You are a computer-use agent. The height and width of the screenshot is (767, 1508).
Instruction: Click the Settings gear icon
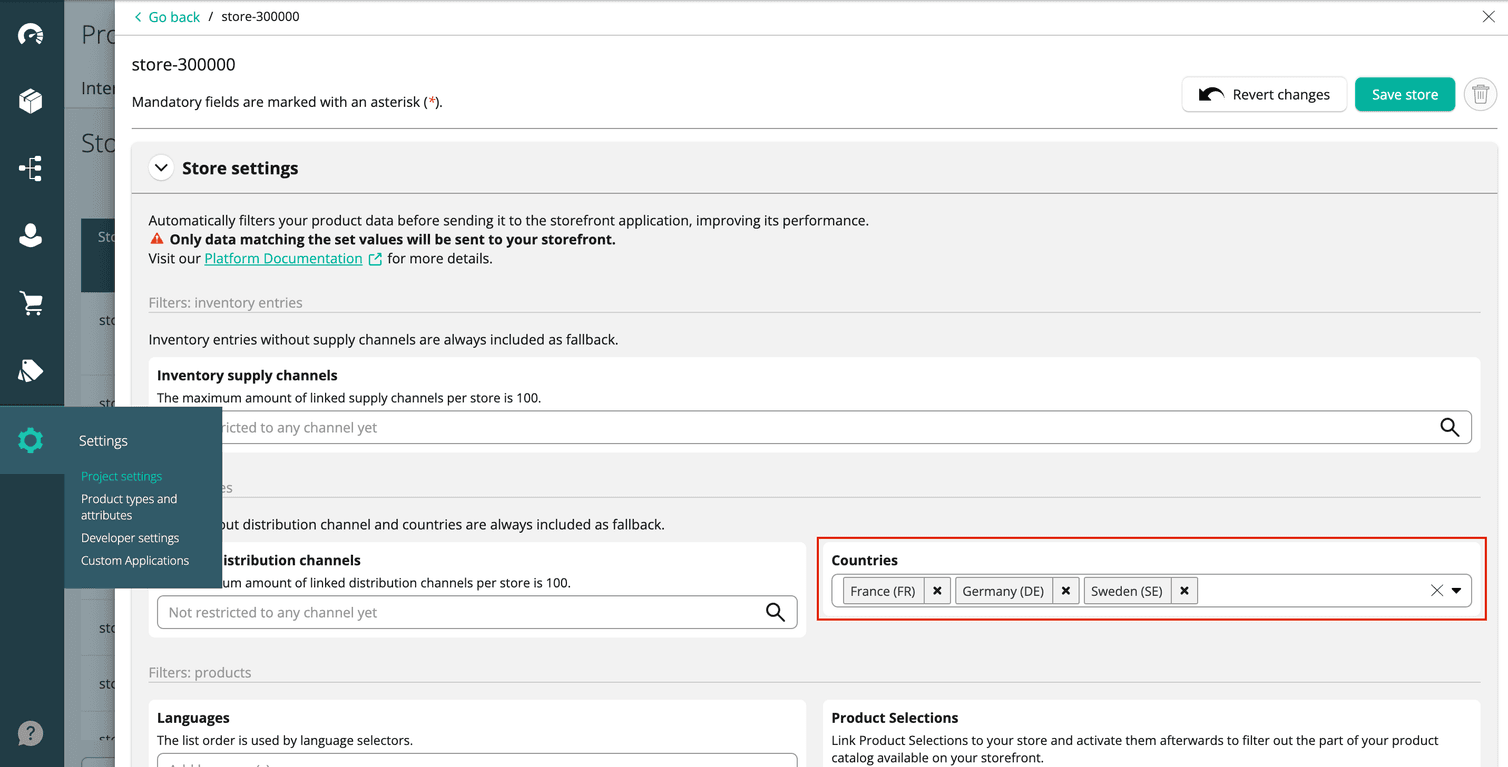tap(31, 440)
